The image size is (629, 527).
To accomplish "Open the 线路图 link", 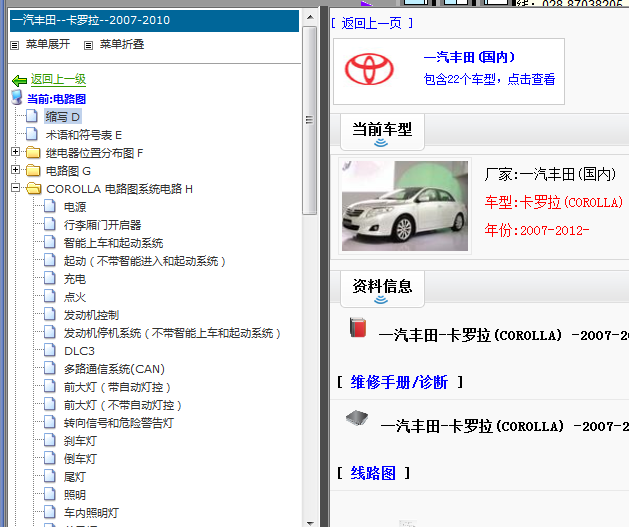I will pyautogui.click(x=373, y=473).
